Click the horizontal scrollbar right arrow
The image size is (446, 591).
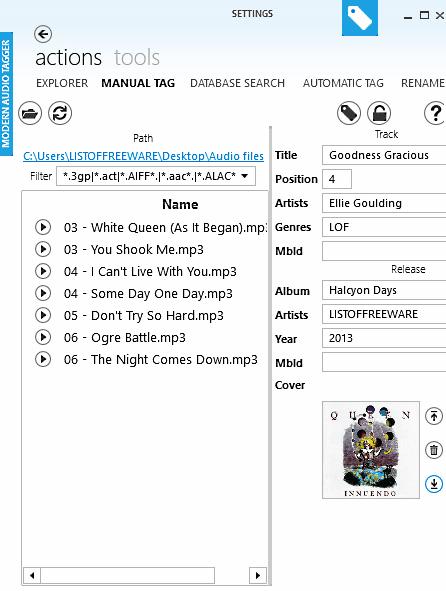(x=258, y=575)
